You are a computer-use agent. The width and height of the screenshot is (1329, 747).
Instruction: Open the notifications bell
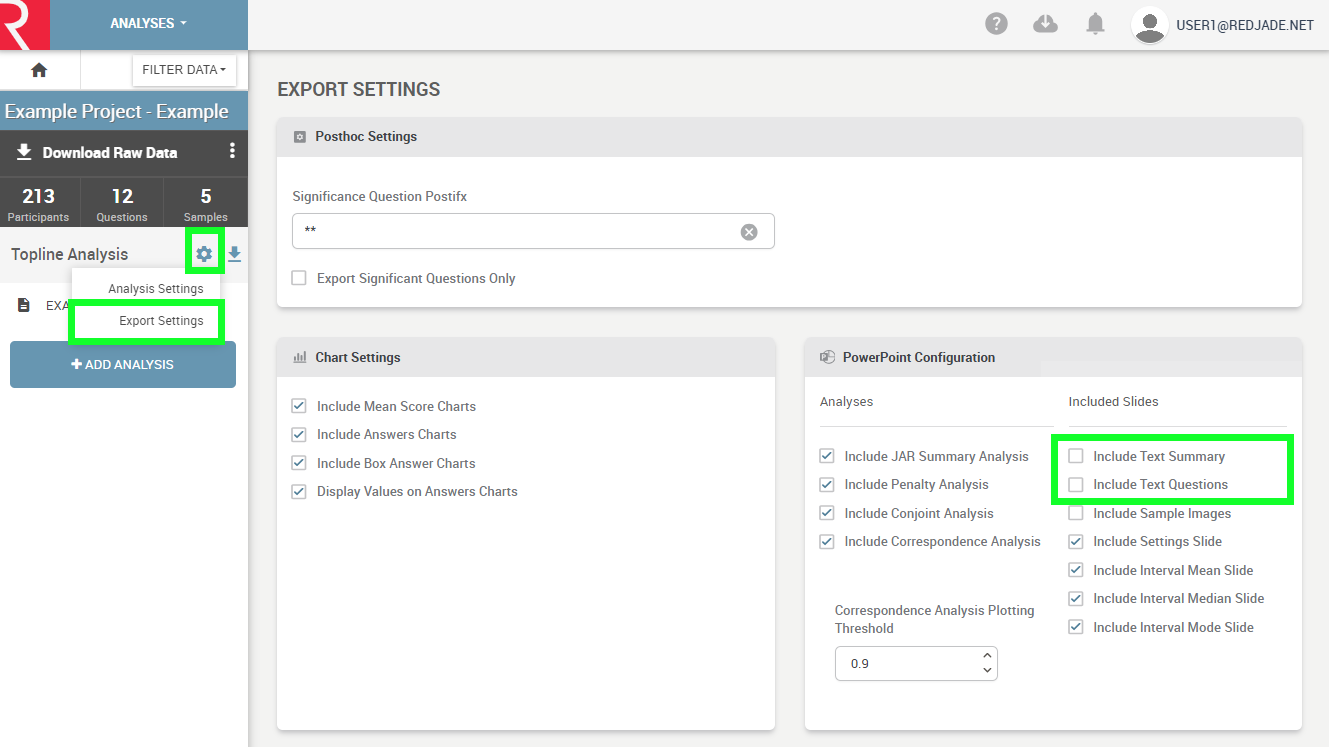pyautogui.click(x=1095, y=24)
